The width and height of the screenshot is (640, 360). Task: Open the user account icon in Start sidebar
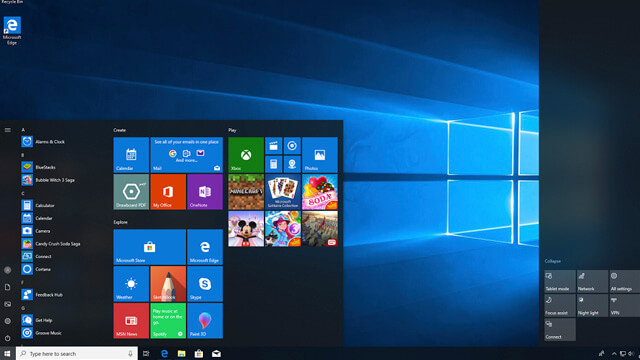pyautogui.click(x=7, y=270)
